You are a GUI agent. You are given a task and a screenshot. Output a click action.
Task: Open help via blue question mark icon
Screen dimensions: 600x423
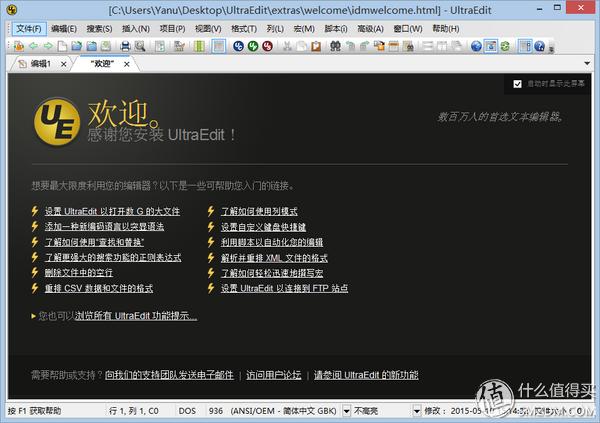point(540,46)
